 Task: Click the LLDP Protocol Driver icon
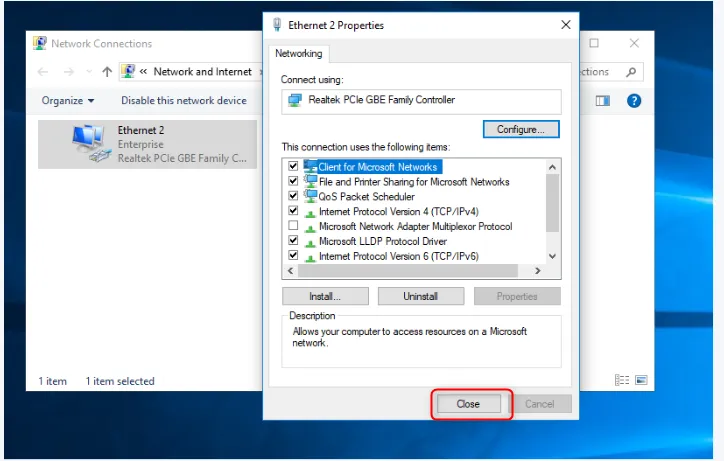(x=310, y=243)
